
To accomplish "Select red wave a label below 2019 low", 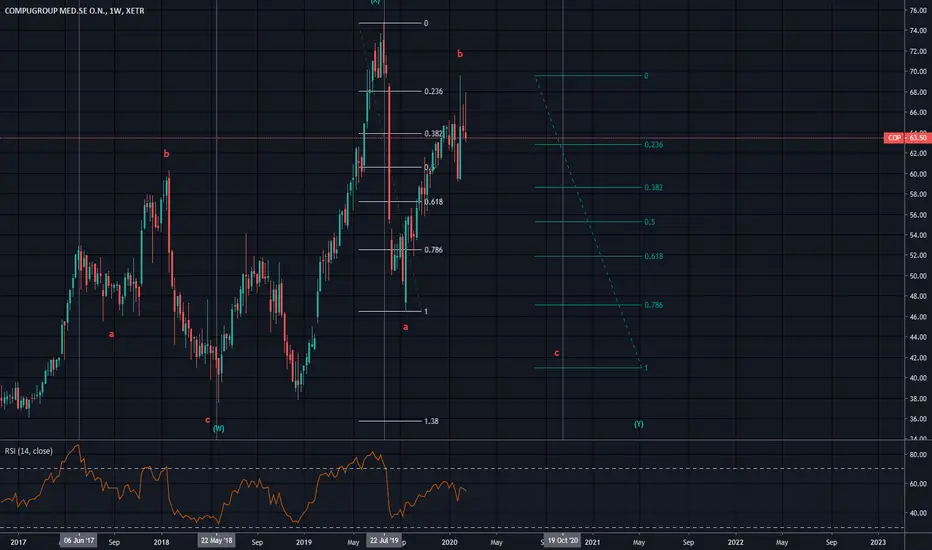I will click(406, 327).
